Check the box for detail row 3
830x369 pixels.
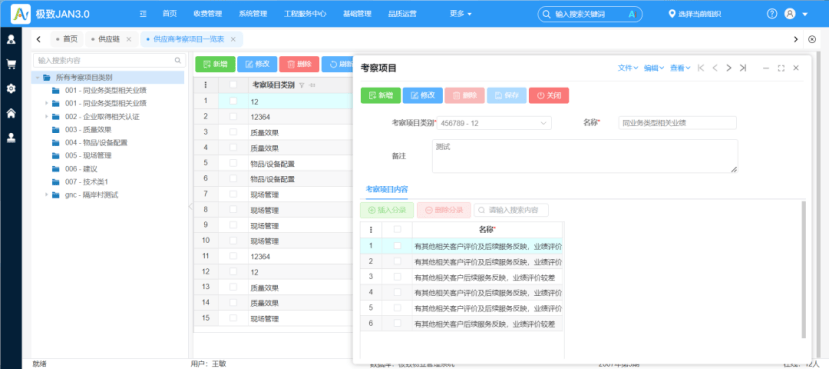tap(397, 276)
